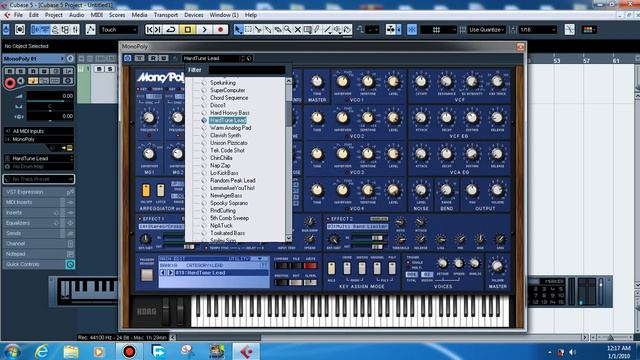The width and height of the screenshot is (640, 360).
Task: Open the Quick Controls inspector section
Action: tap(39, 264)
